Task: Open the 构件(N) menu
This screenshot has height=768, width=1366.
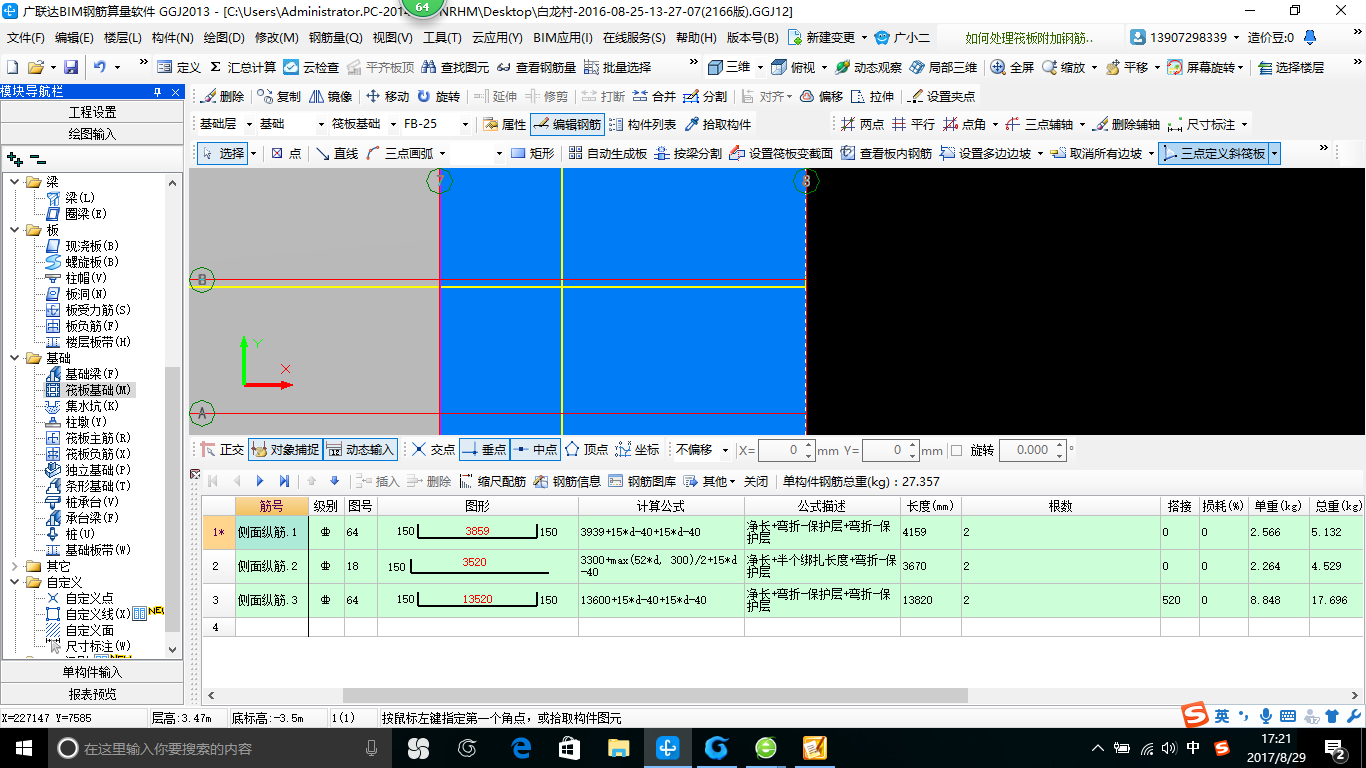Action: [x=173, y=37]
